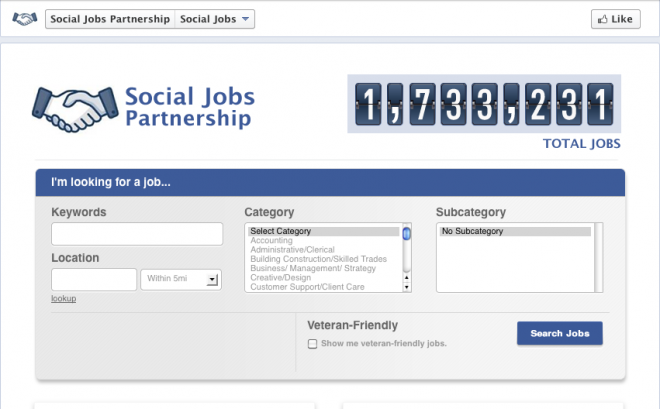Choose Administrative/Clerical category option
This screenshot has height=409, width=660.
[292, 250]
